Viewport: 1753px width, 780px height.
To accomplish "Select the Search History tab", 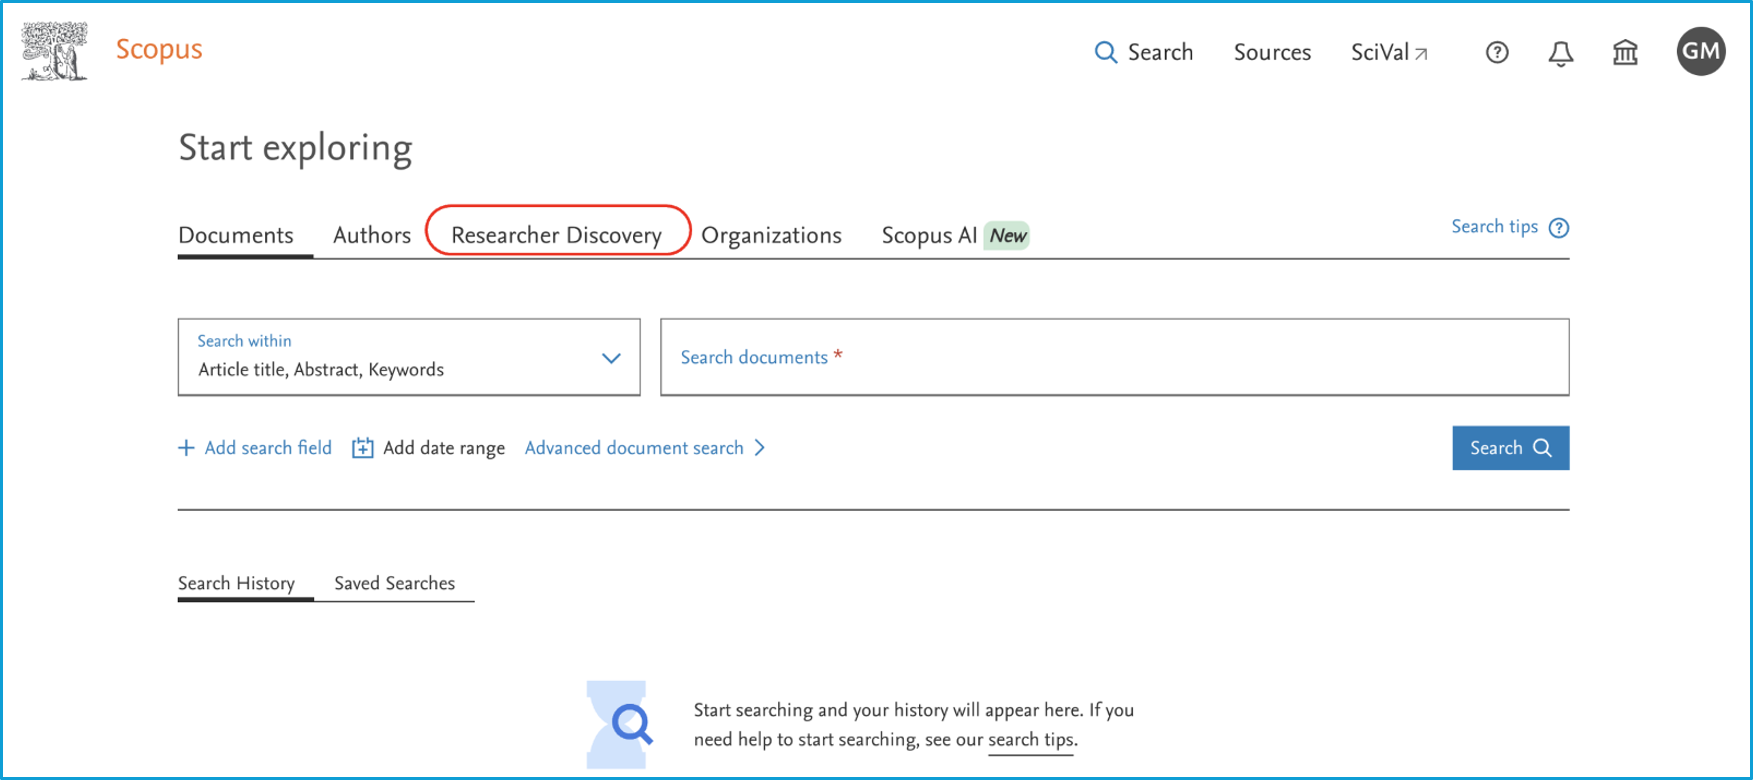I will [236, 583].
